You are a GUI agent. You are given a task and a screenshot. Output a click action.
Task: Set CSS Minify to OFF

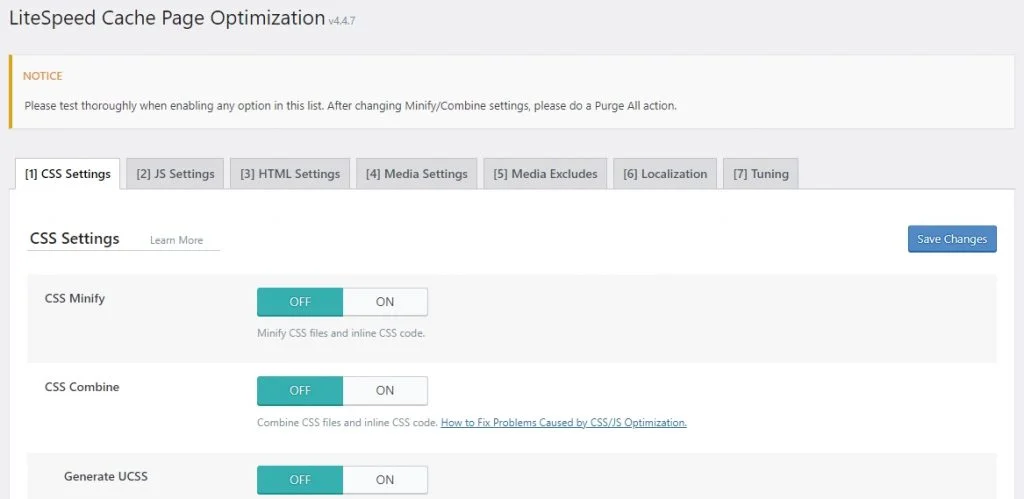(300, 302)
